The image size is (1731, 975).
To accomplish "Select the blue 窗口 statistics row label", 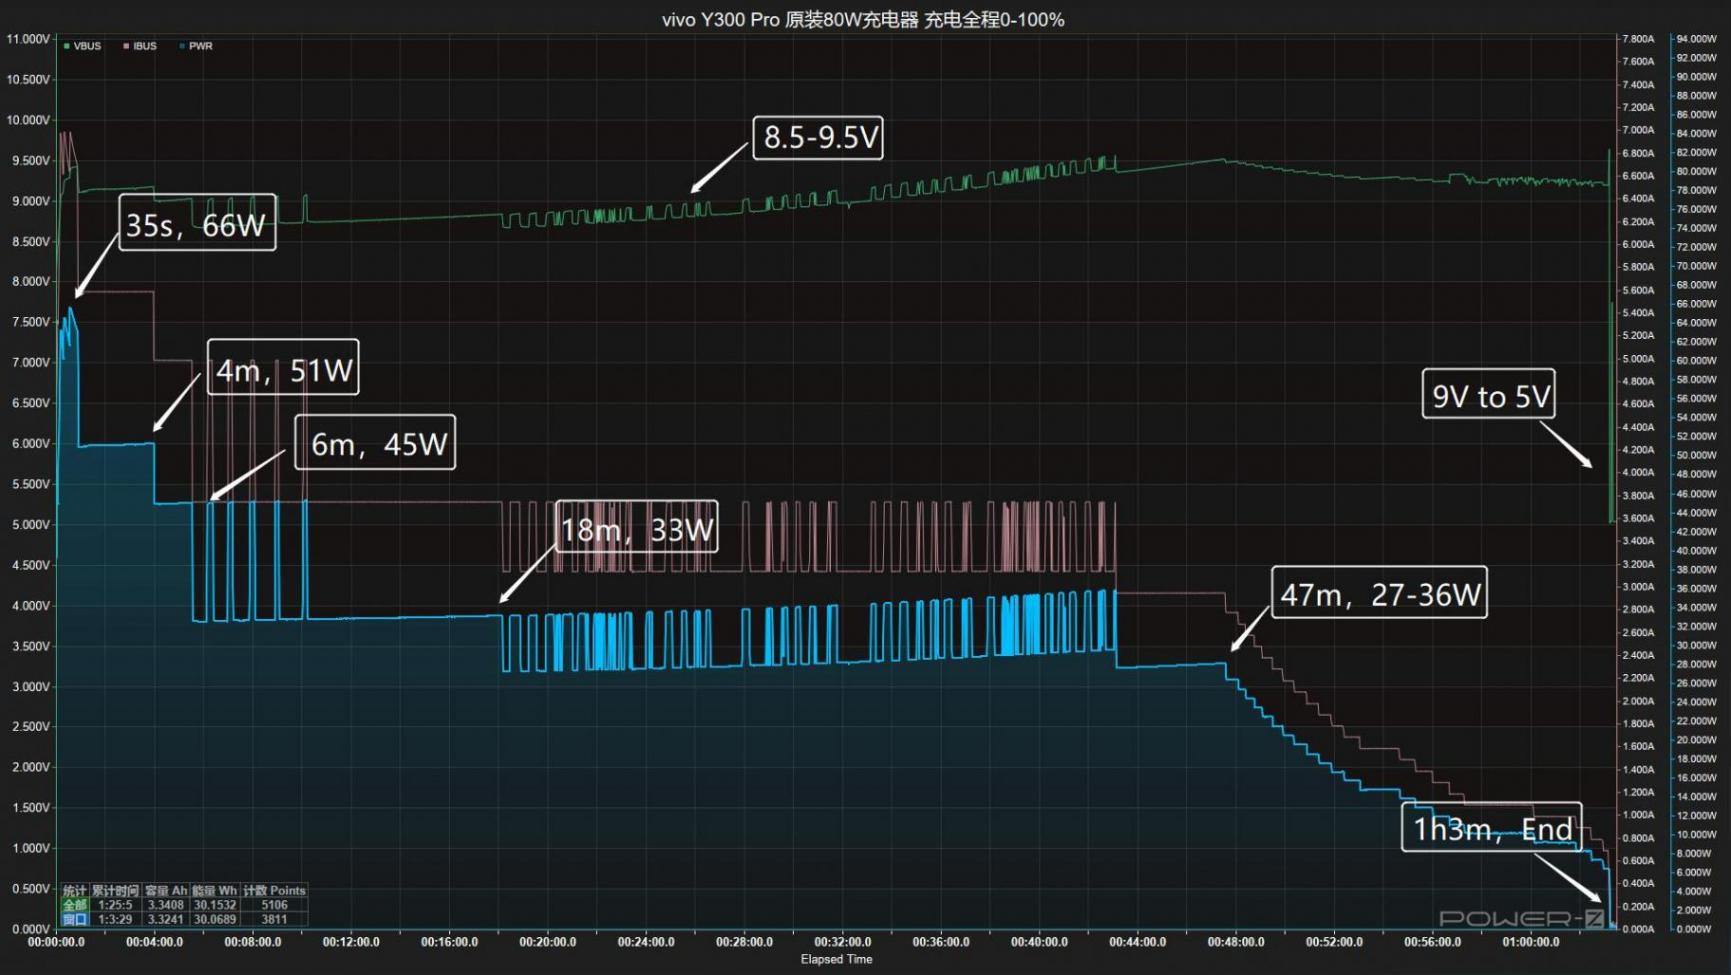I will click(75, 919).
